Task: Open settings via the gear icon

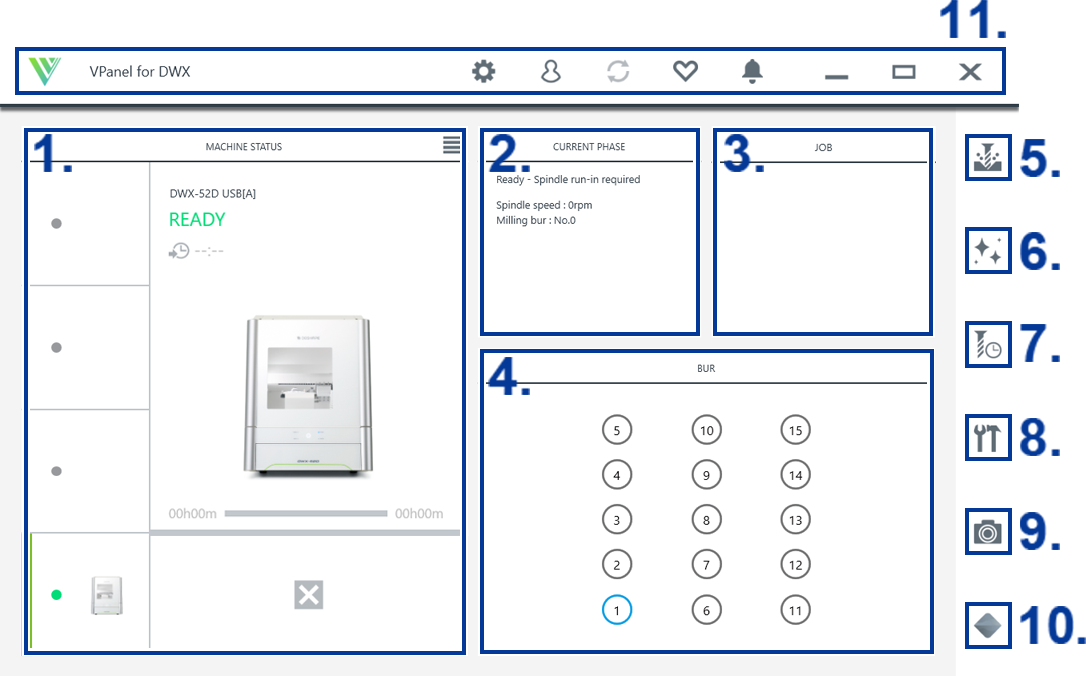Action: pos(483,71)
